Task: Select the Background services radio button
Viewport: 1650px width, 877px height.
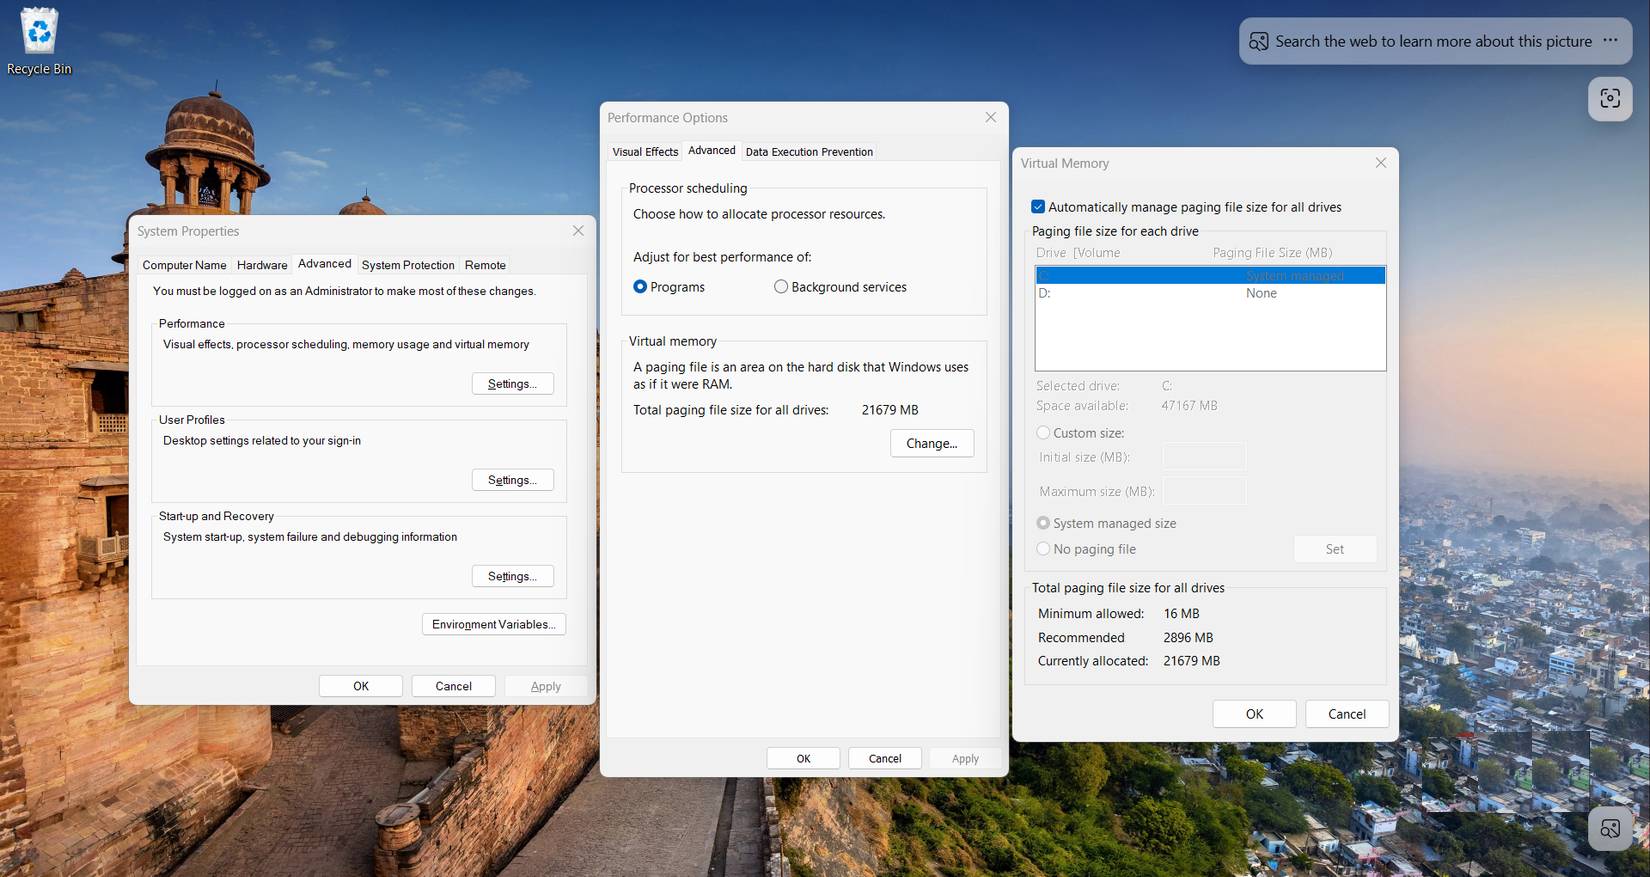Action: [781, 287]
